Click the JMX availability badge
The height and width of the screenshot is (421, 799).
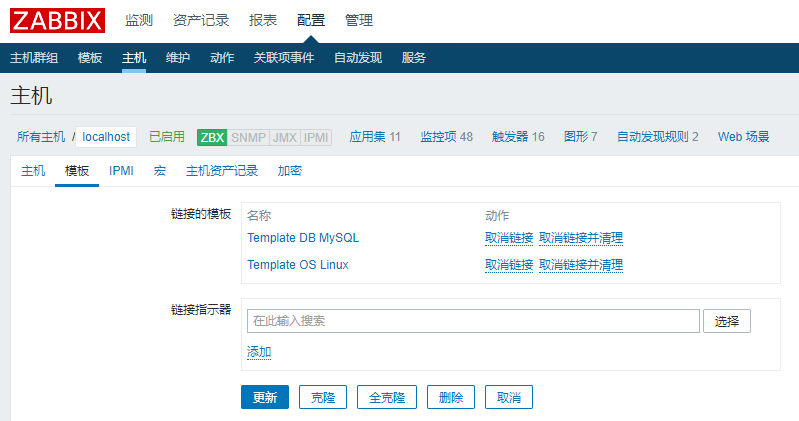click(285, 137)
